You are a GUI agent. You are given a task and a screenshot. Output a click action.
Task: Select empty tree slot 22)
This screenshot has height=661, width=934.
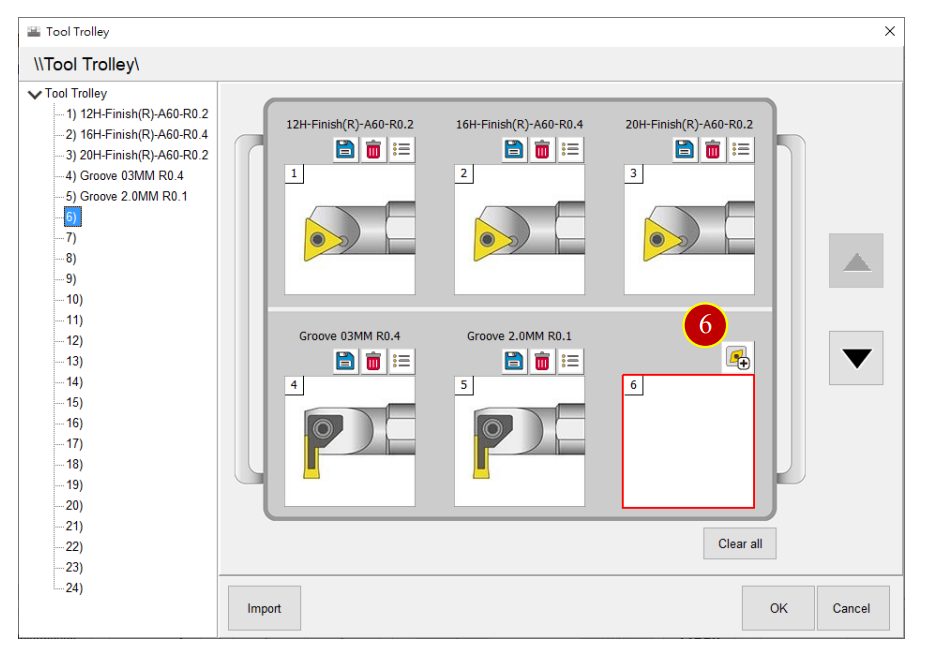tap(74, 547)
